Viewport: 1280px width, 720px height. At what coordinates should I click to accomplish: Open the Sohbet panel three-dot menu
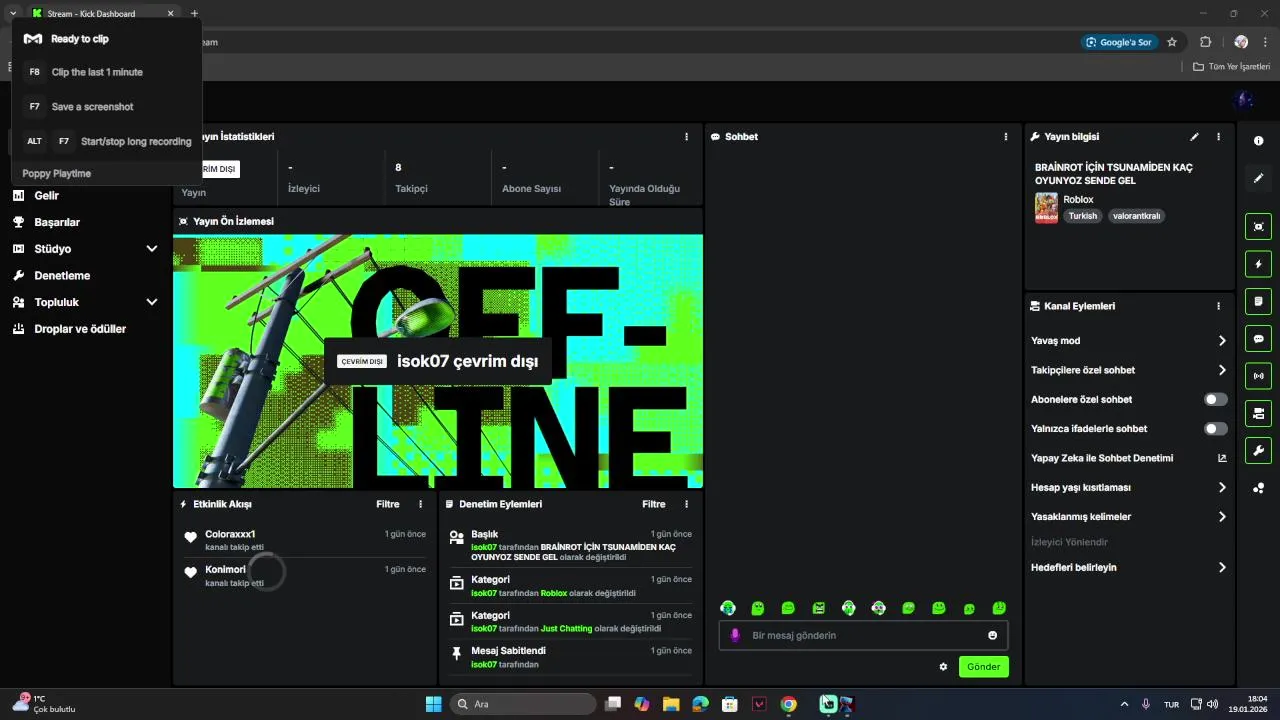pos(1006,137)
